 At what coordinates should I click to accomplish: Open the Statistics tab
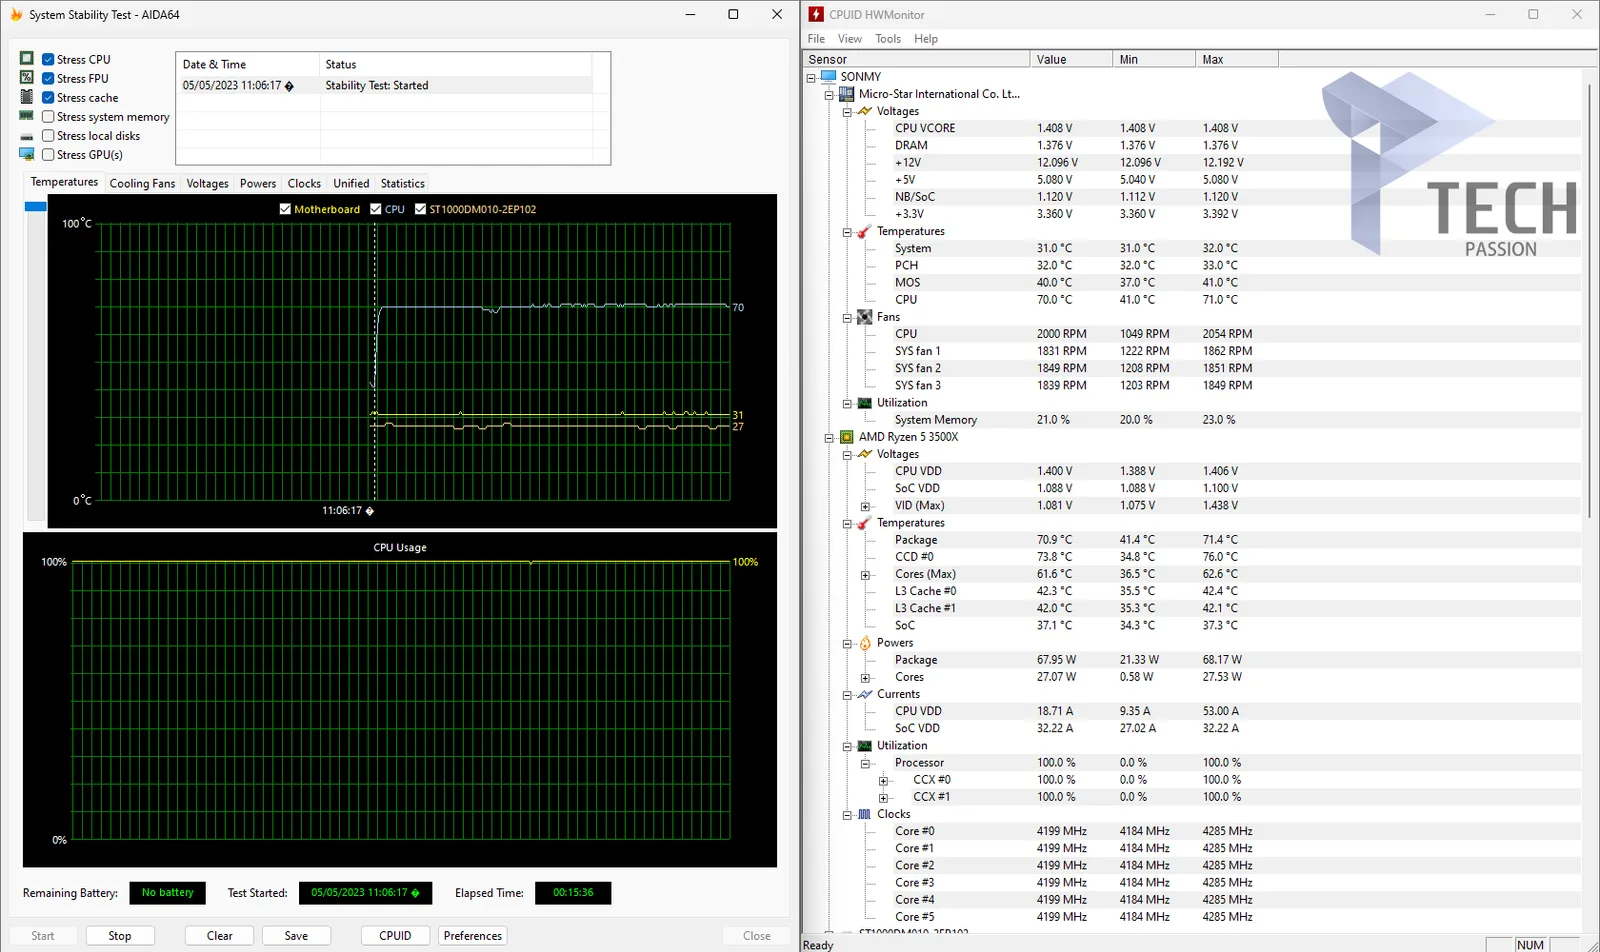click(403, 183)
